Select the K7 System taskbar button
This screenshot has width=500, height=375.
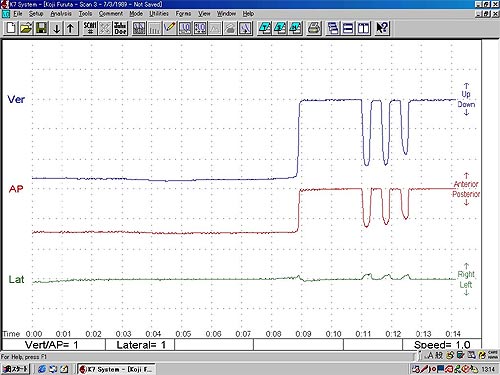click(x=116, y=369)
